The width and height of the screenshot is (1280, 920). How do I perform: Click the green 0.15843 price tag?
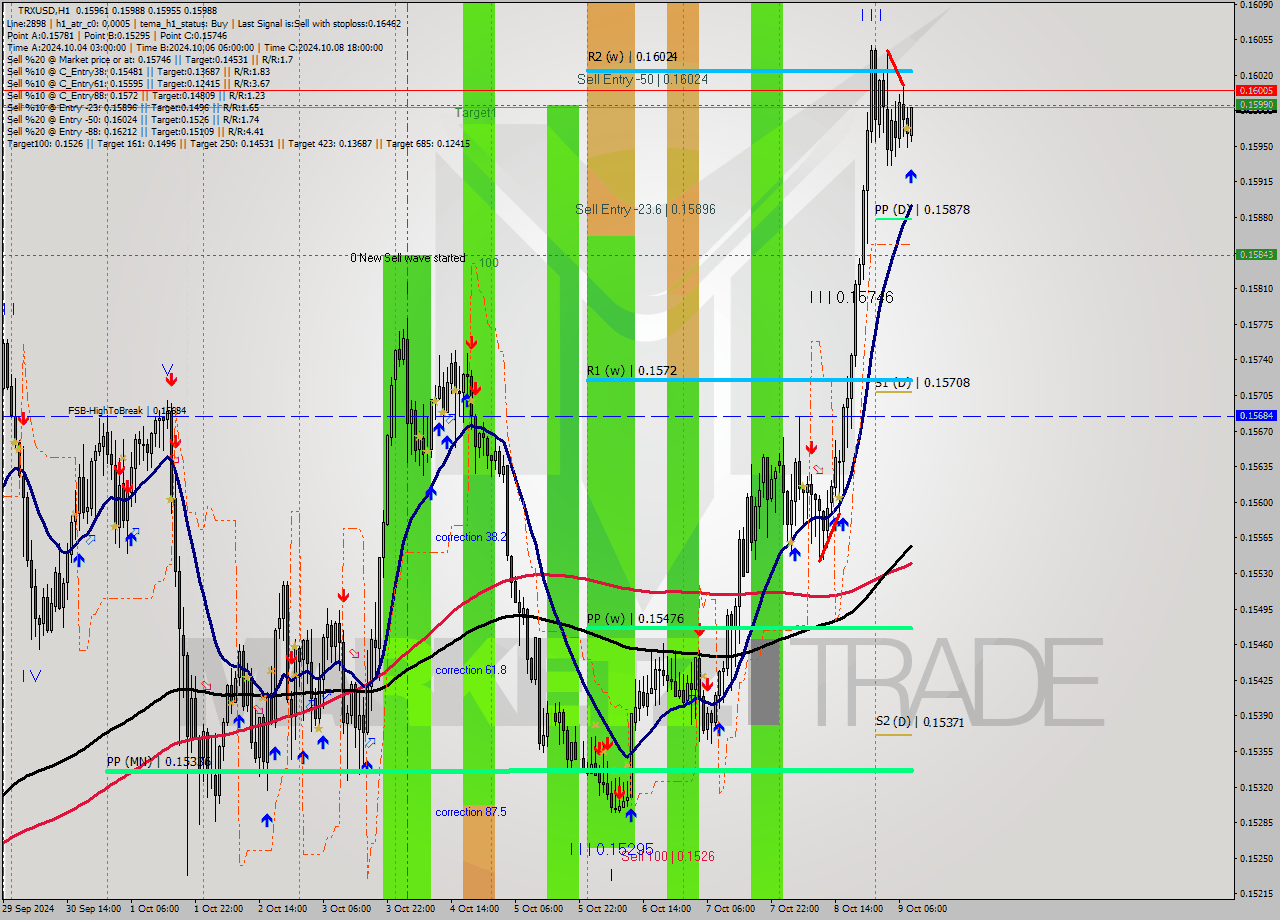coord(1256,254)
